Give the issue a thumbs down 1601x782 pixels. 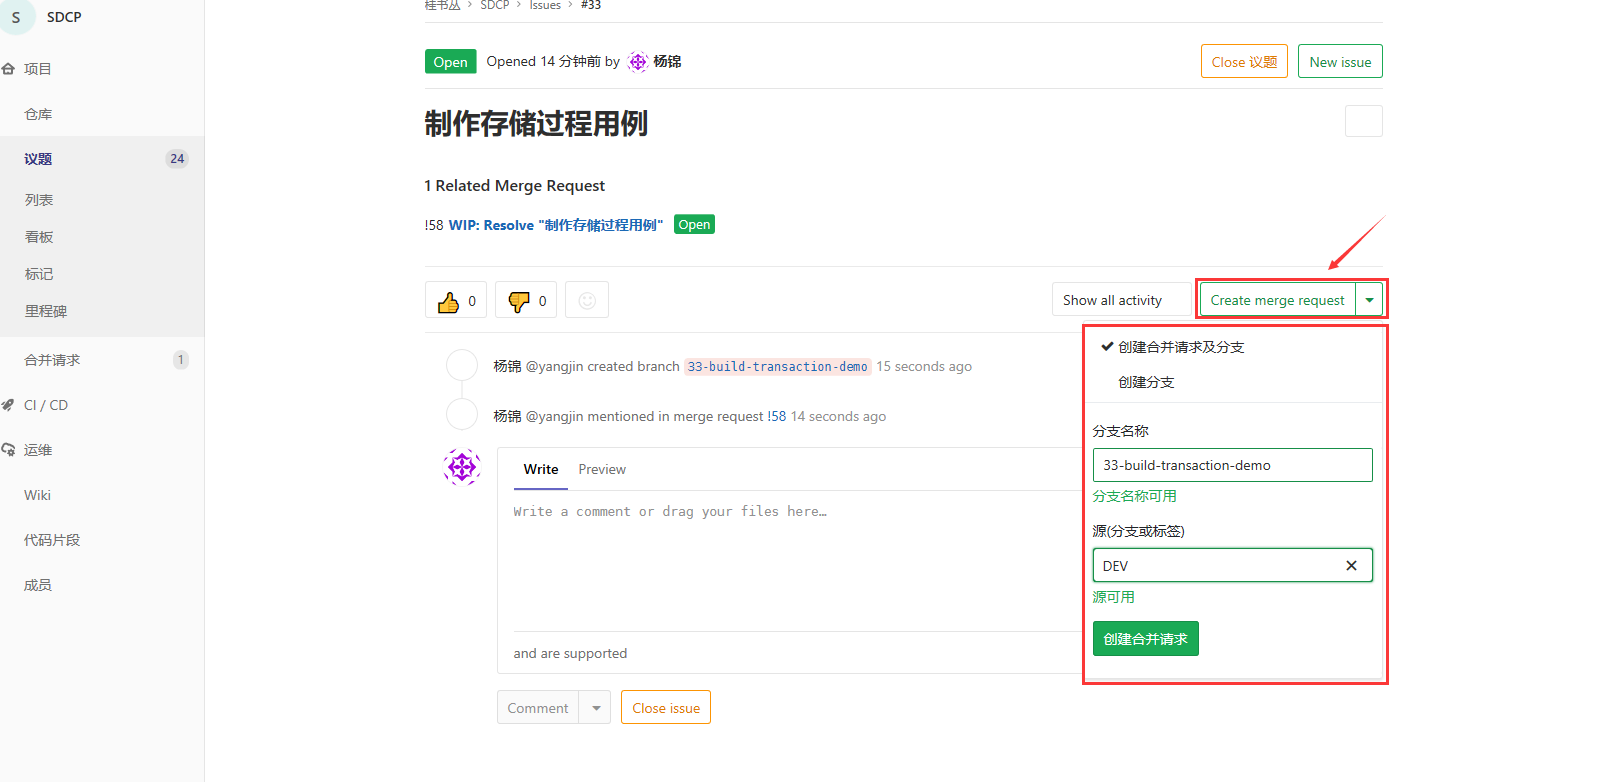click(x=526, y=300)
